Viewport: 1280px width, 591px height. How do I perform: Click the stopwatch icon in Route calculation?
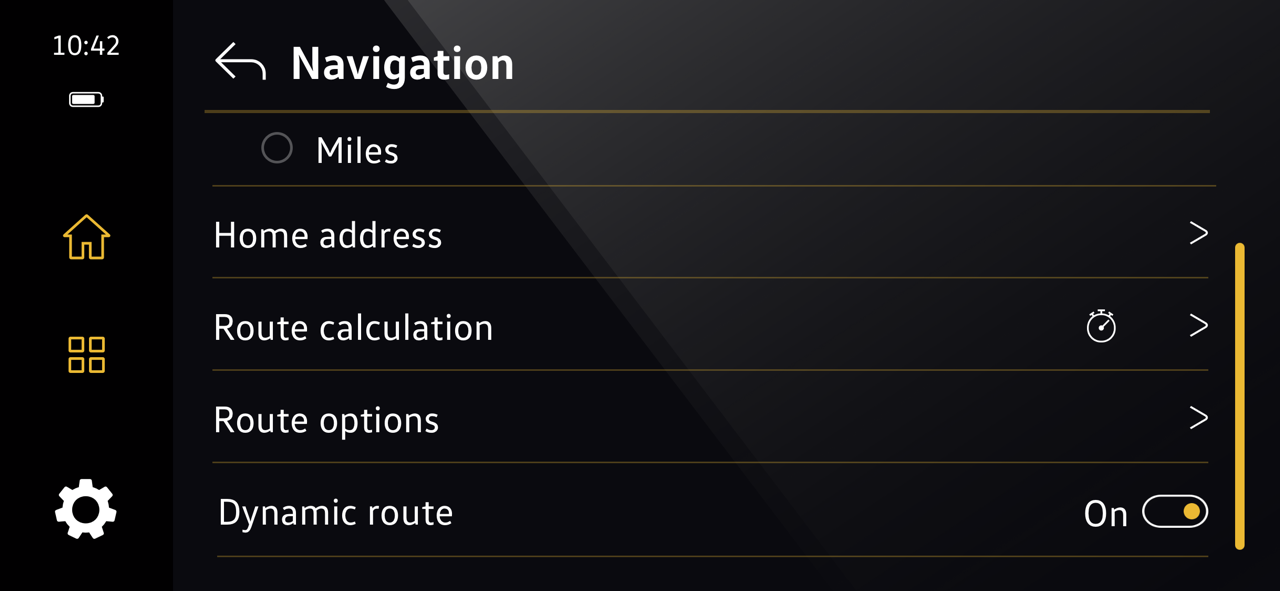pyautogui.click(x=1101, y=326)
